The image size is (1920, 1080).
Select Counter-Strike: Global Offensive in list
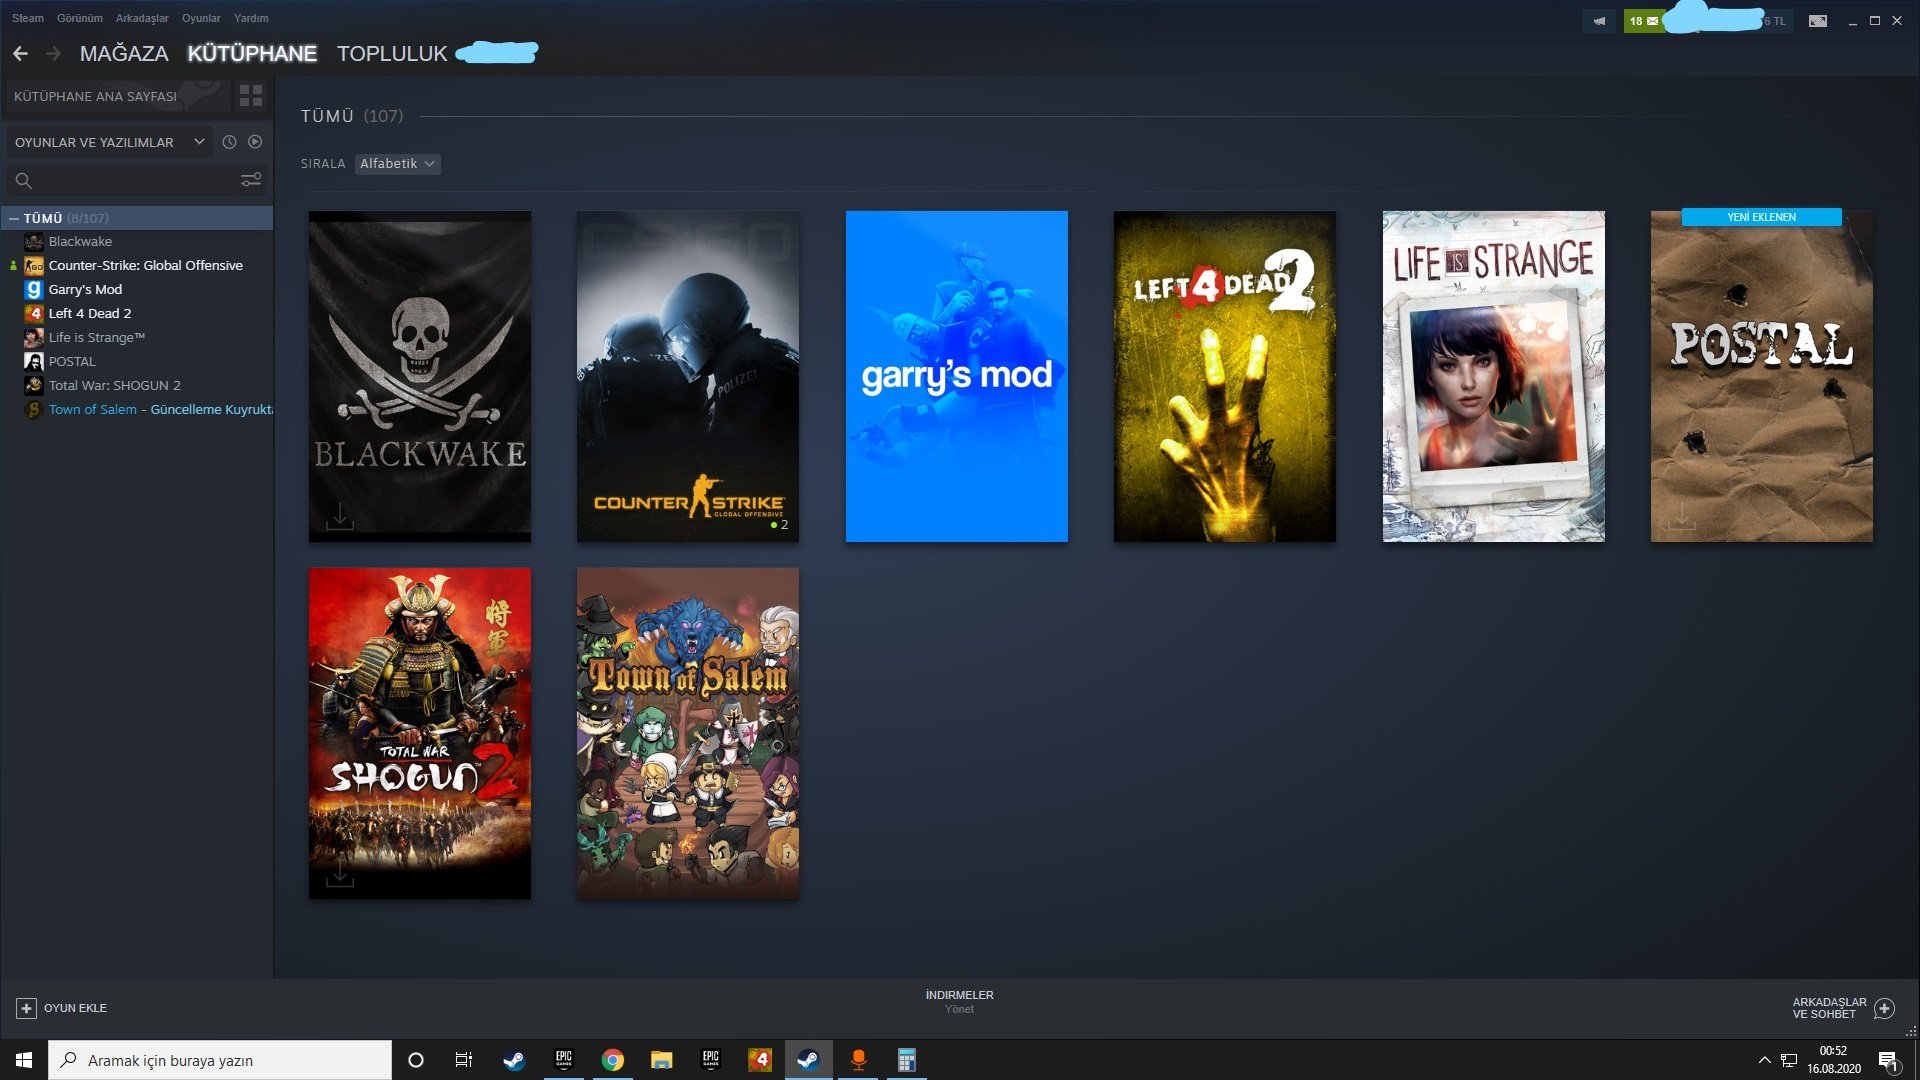coord(146,266)
